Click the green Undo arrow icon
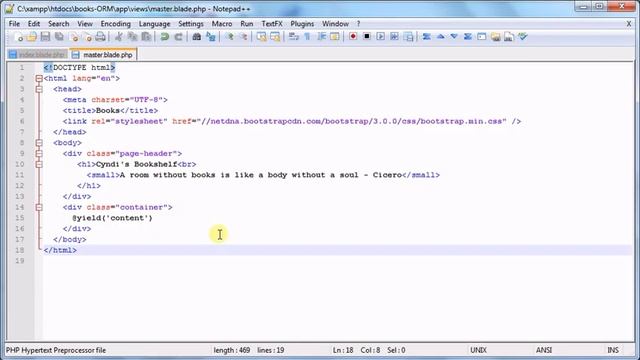 tap(164, 37)
